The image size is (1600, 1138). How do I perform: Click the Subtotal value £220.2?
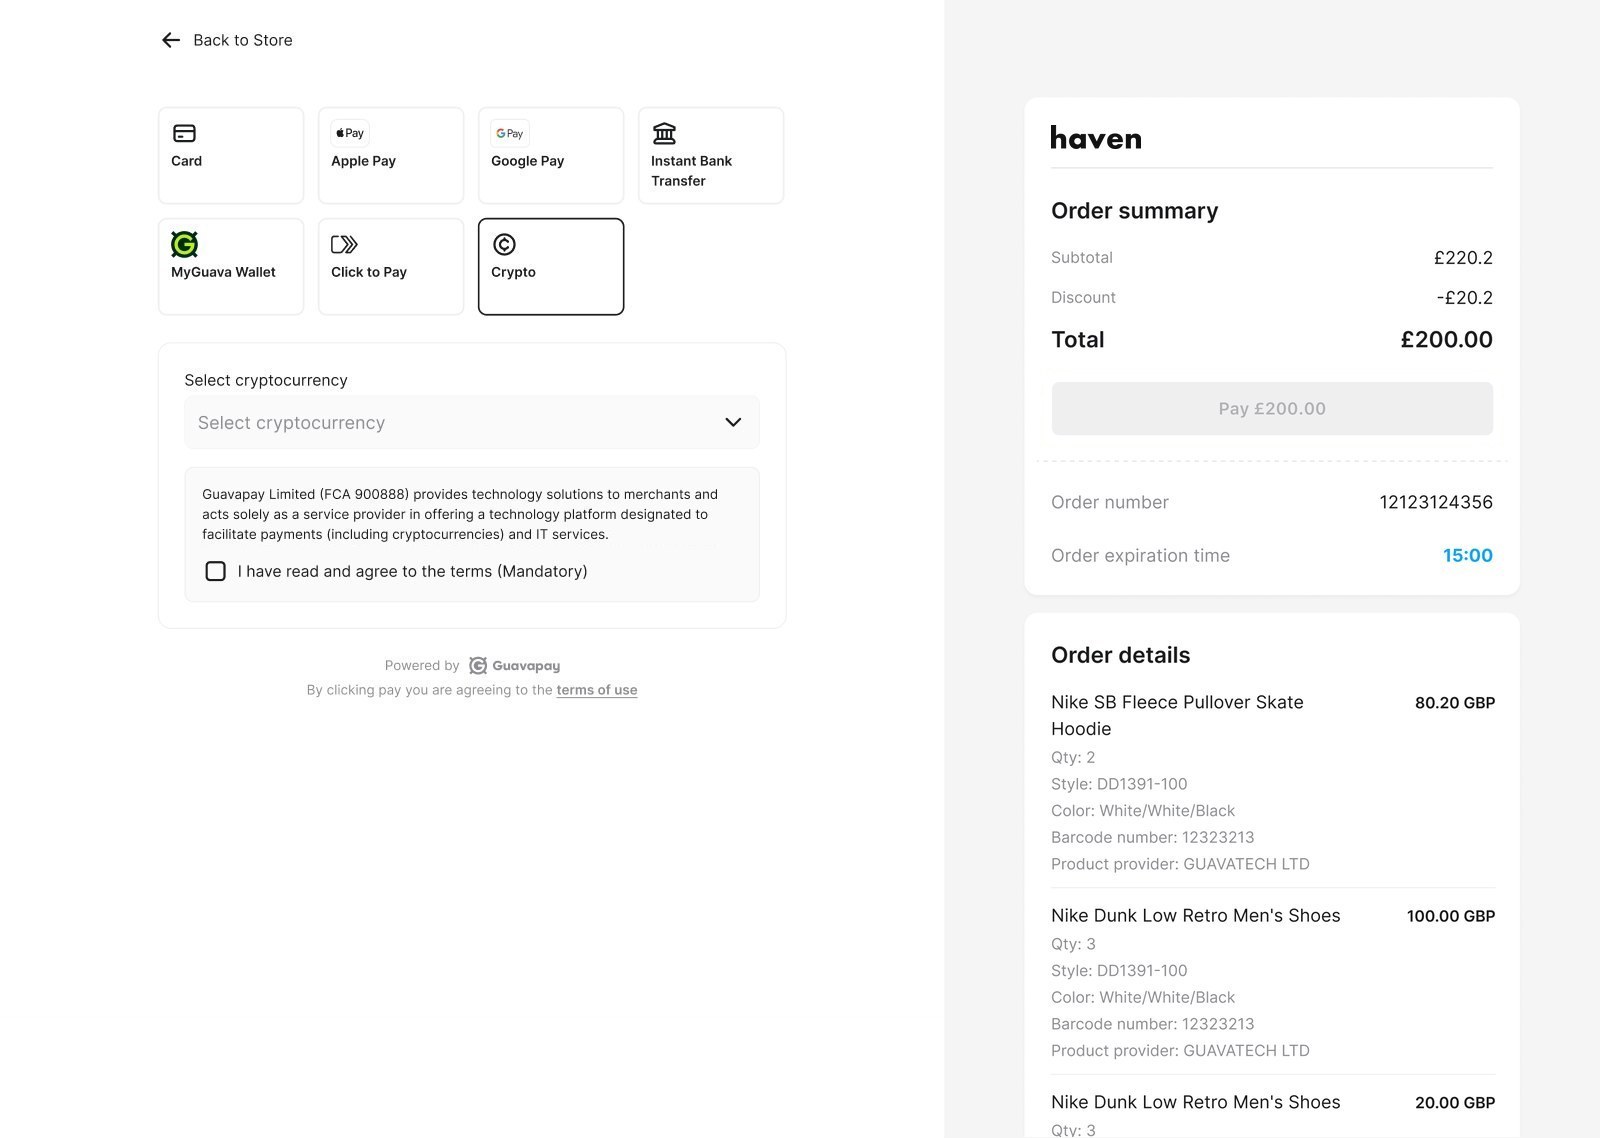pyautogui.click(x=1463, y=257)
